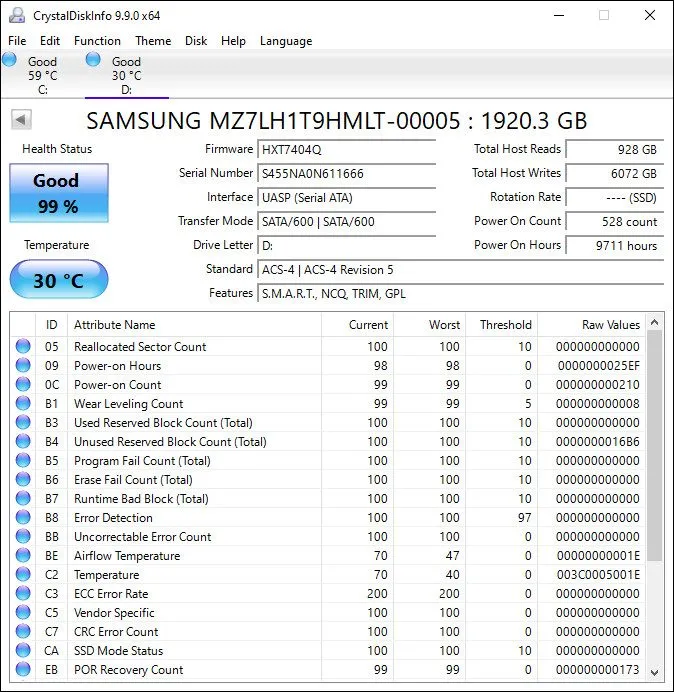The height and width of the screenshot is (692, 674).
Task: Click status orb for Used Reserved Block Count
Action: tap(23, 422)
